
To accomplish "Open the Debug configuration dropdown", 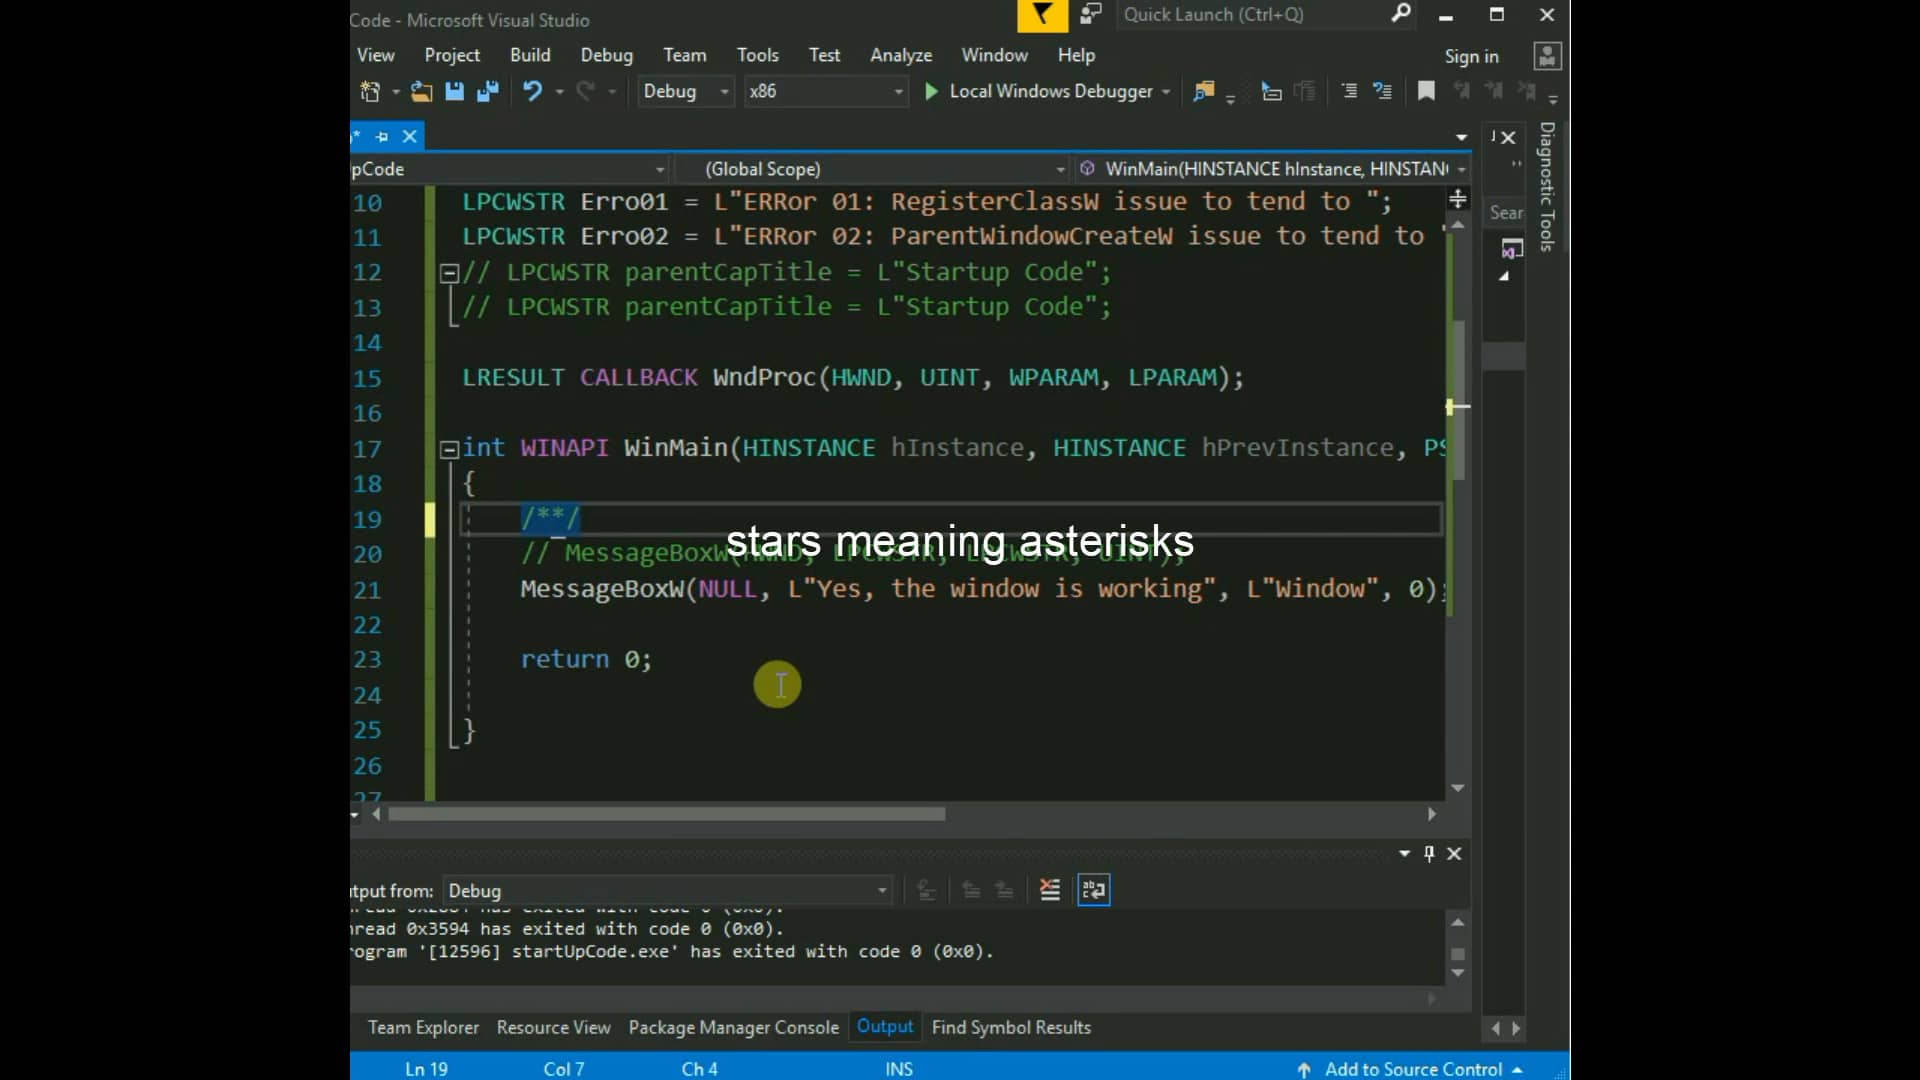I will point(685,91).
